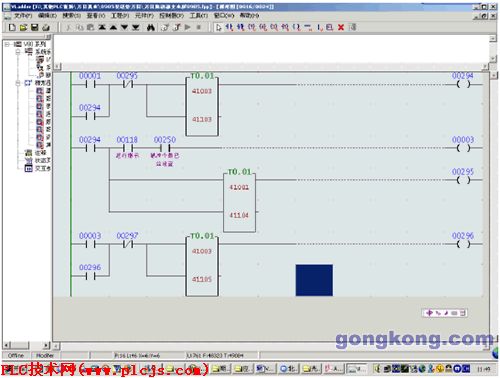Viewport: 500px width, 378px height.
Task: Click the binoculars Find icon
Action: coord(151,27)
